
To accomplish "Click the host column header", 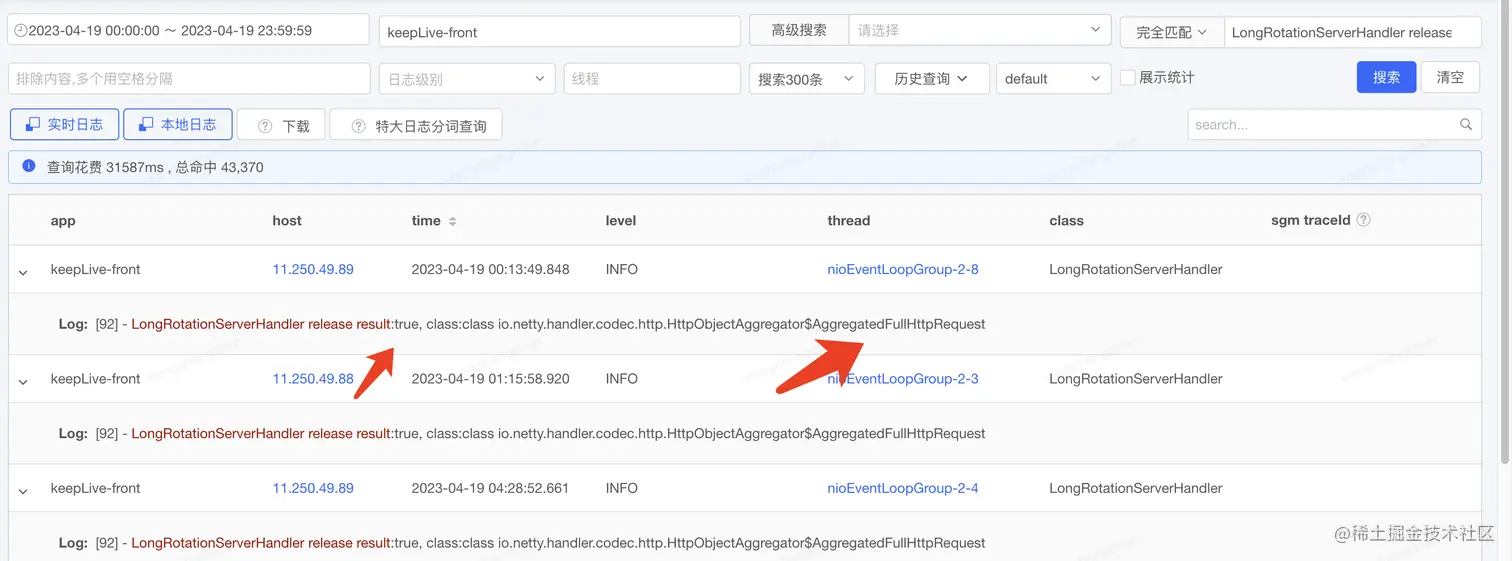I will coord(287,221).
